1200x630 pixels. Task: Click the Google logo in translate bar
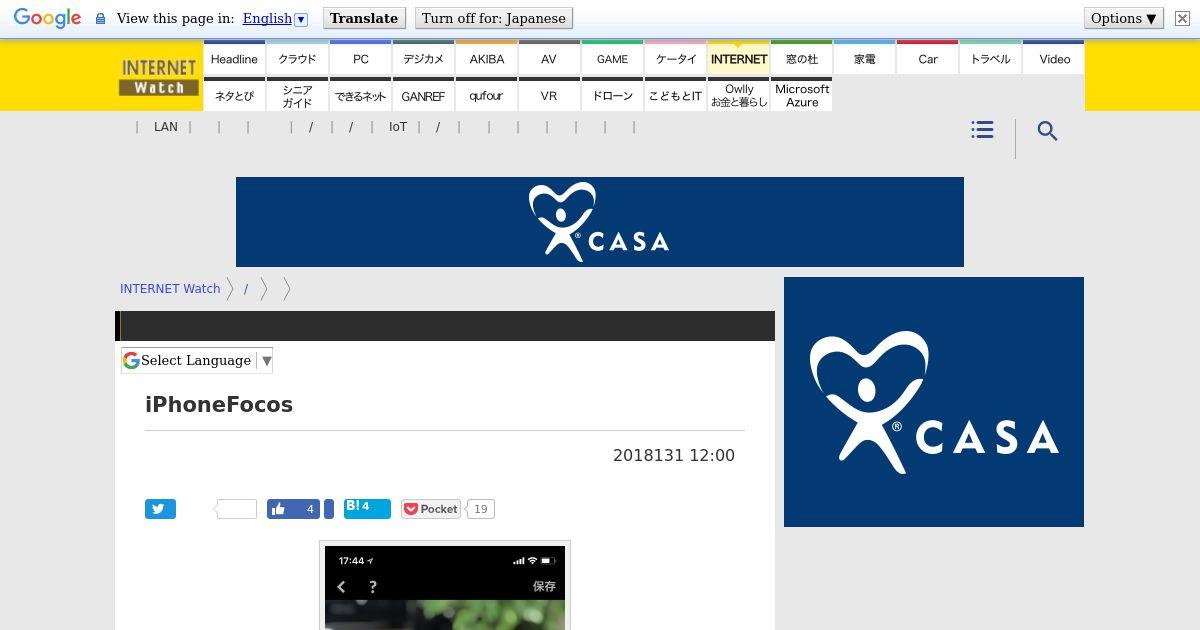click(47, 19)
